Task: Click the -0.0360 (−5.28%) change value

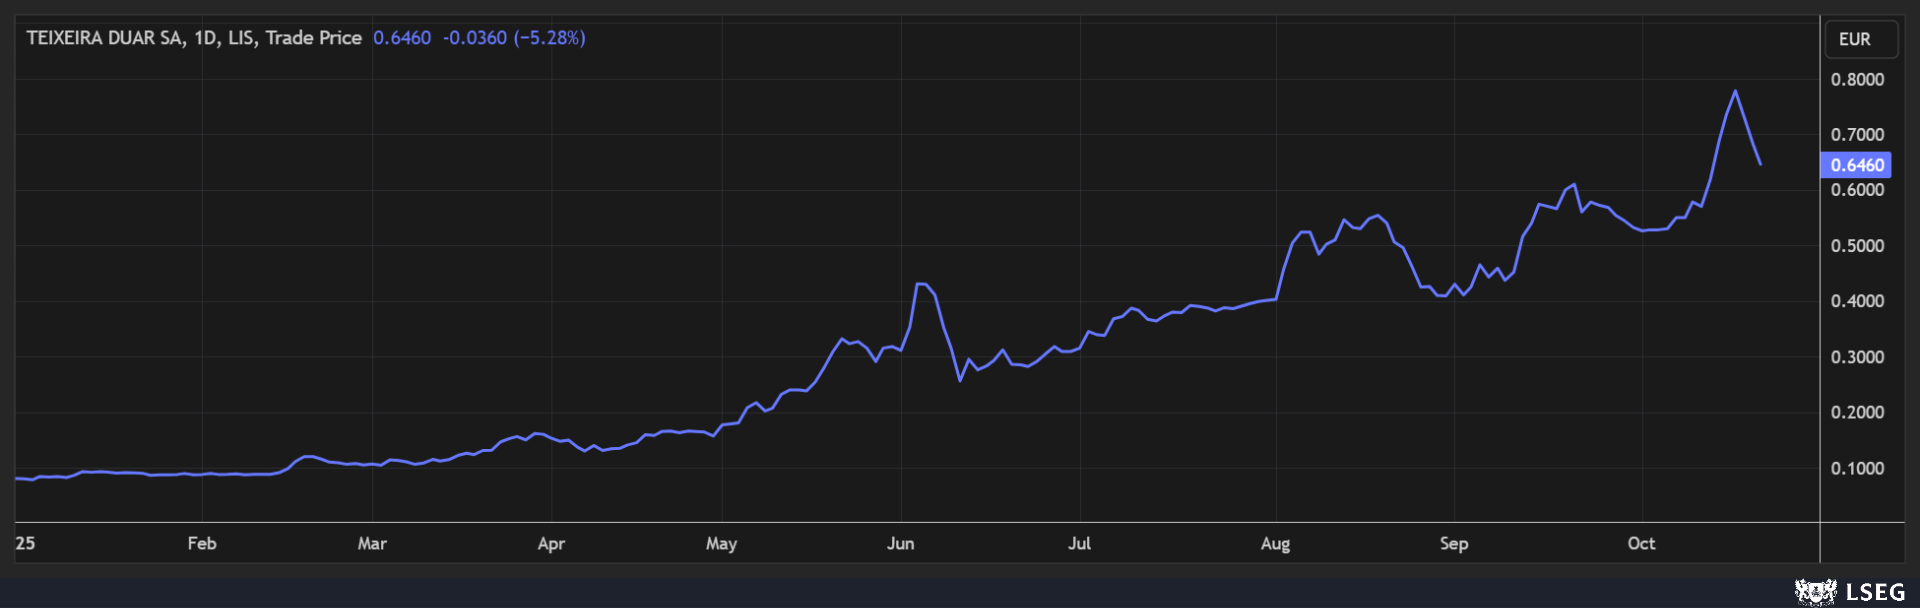Action: [514, 38]
